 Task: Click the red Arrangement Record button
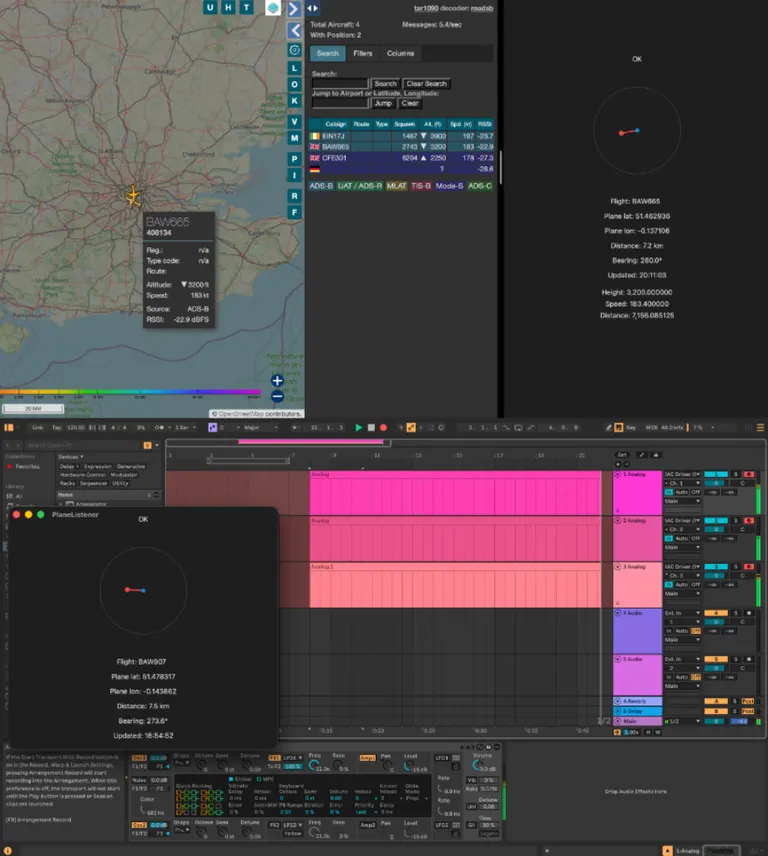pyautogui.click(x=383, y=427)
